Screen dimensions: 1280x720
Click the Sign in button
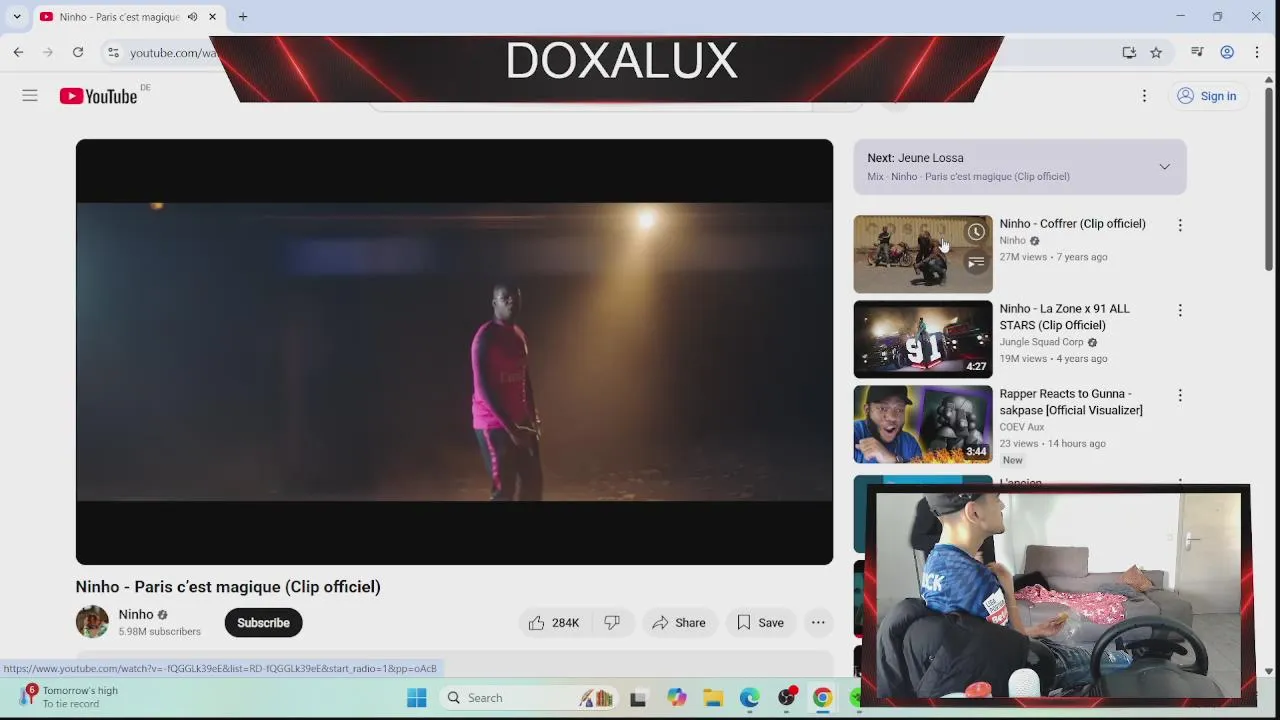[1207, 96]
